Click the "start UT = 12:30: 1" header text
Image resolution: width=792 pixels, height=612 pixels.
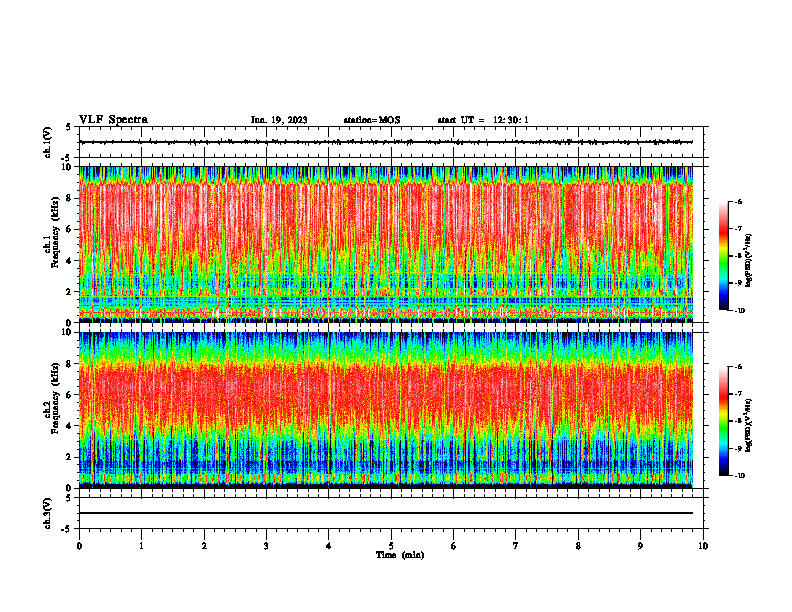[483, 120]
